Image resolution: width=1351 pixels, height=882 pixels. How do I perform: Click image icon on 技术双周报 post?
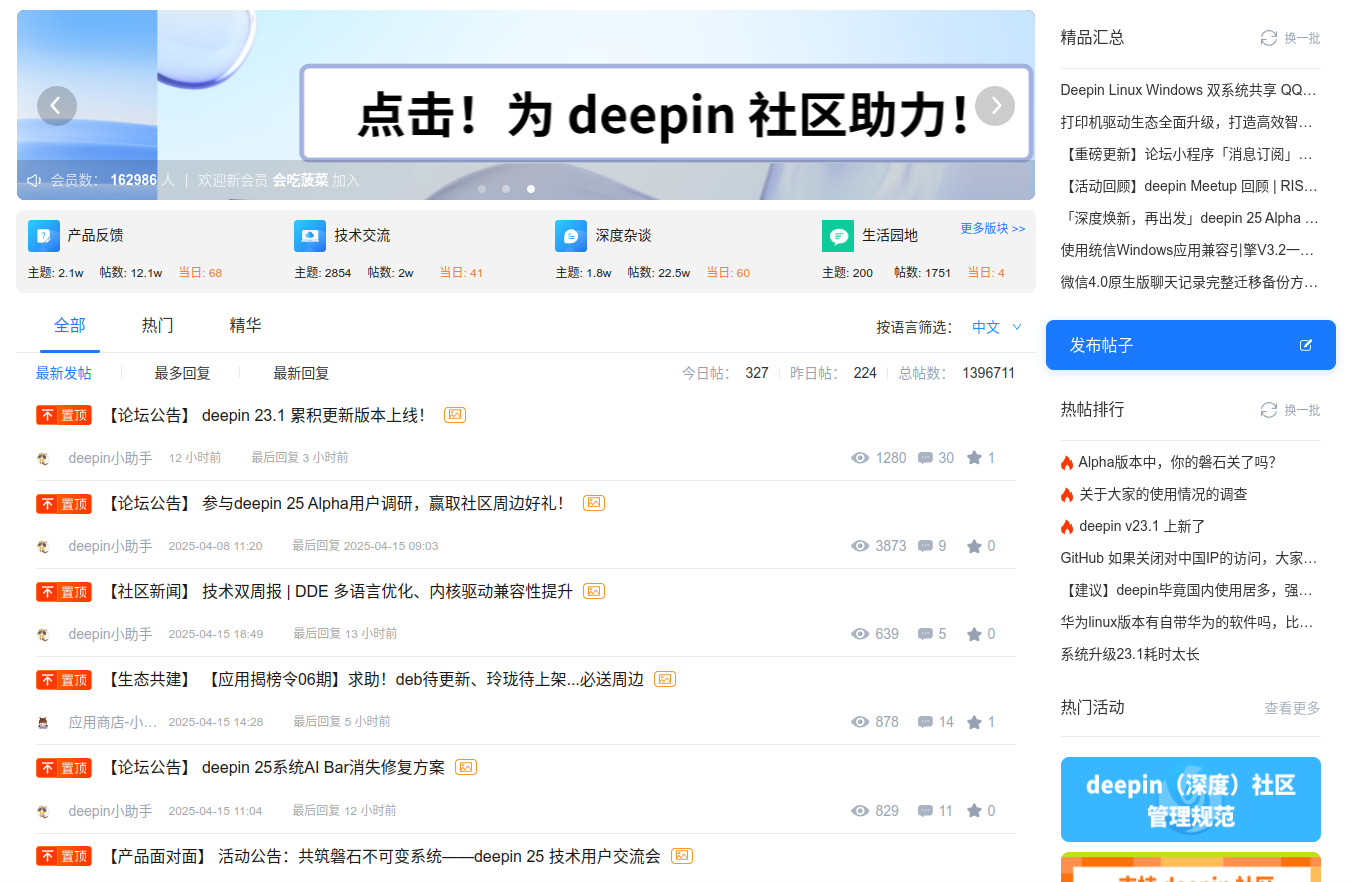pos(594,591)
